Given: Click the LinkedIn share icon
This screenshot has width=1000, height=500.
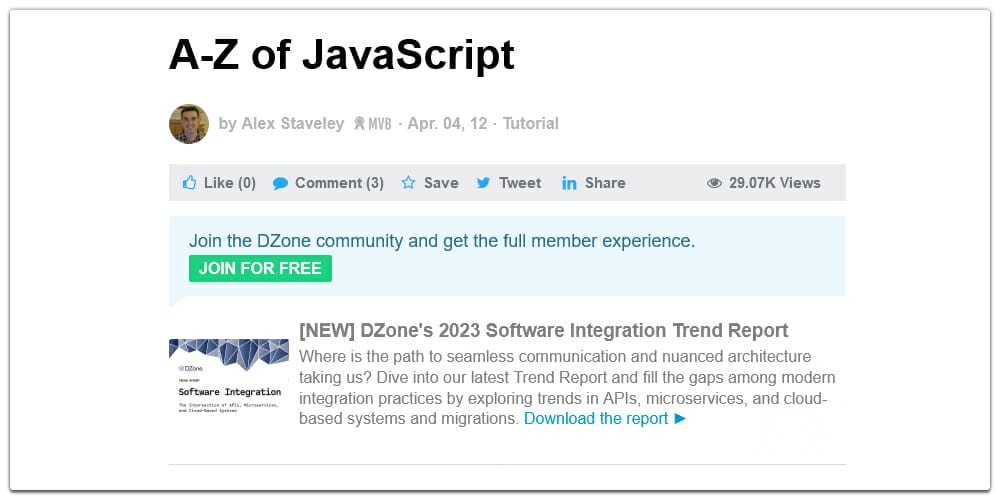Looking at the screenshot, I should tap(569, 183).
